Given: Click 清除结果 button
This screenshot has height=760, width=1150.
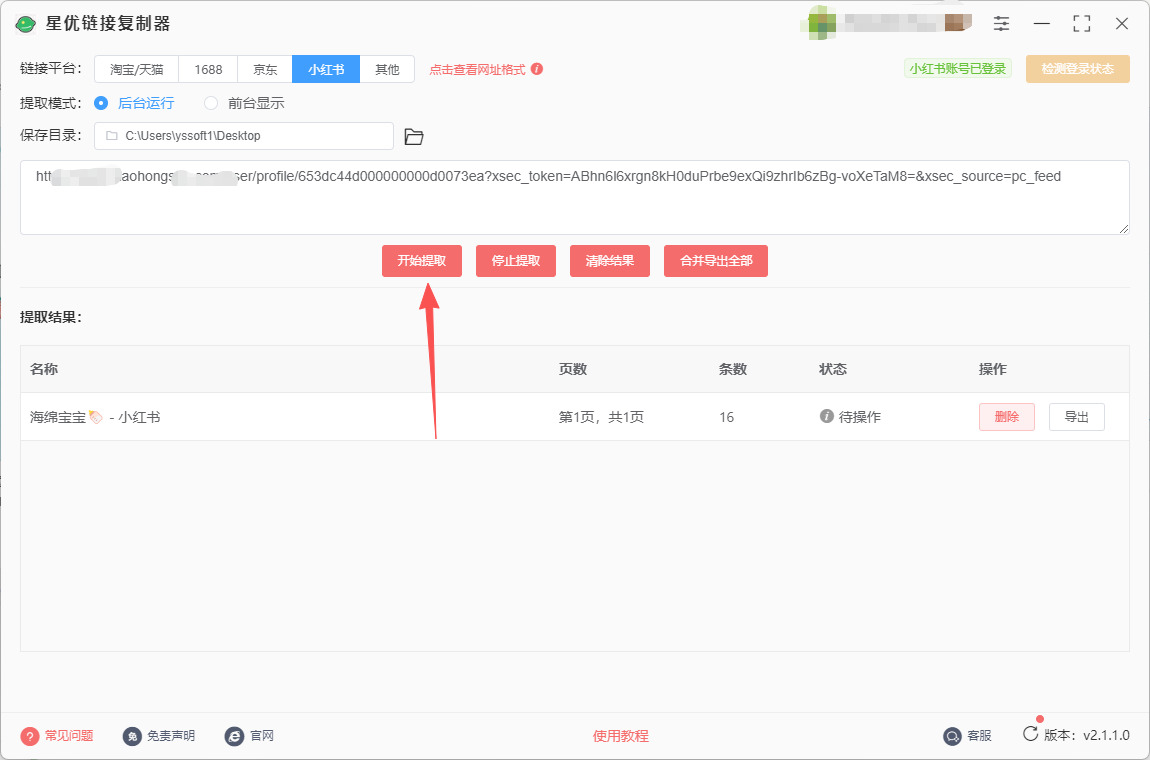Looking at the screenshot, I should click(609, 261).
